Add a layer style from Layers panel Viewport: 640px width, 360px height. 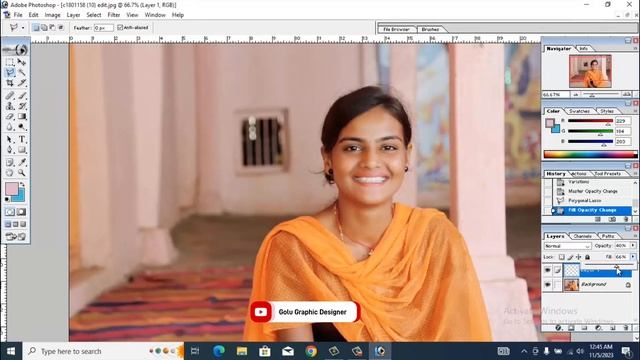(558, 328)
